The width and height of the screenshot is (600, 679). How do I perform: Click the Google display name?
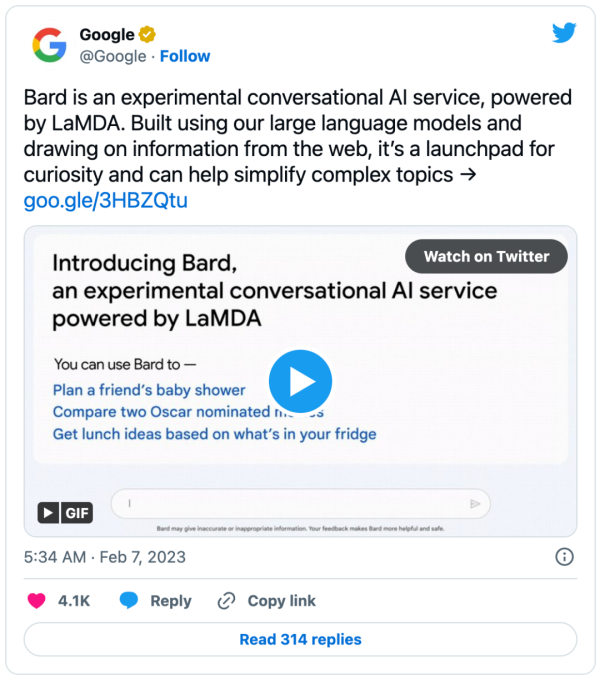tap(107, 35)
